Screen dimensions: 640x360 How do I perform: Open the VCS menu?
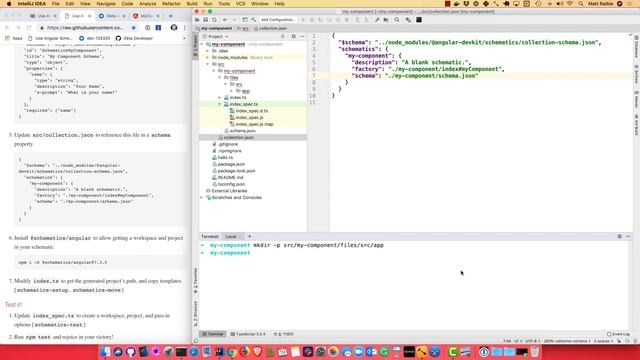[x=241, y=4]
